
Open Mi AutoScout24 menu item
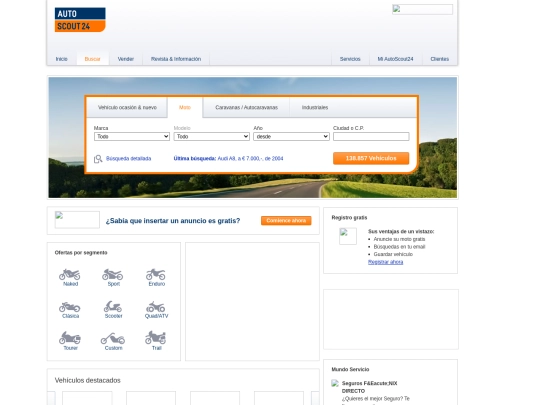395,59
